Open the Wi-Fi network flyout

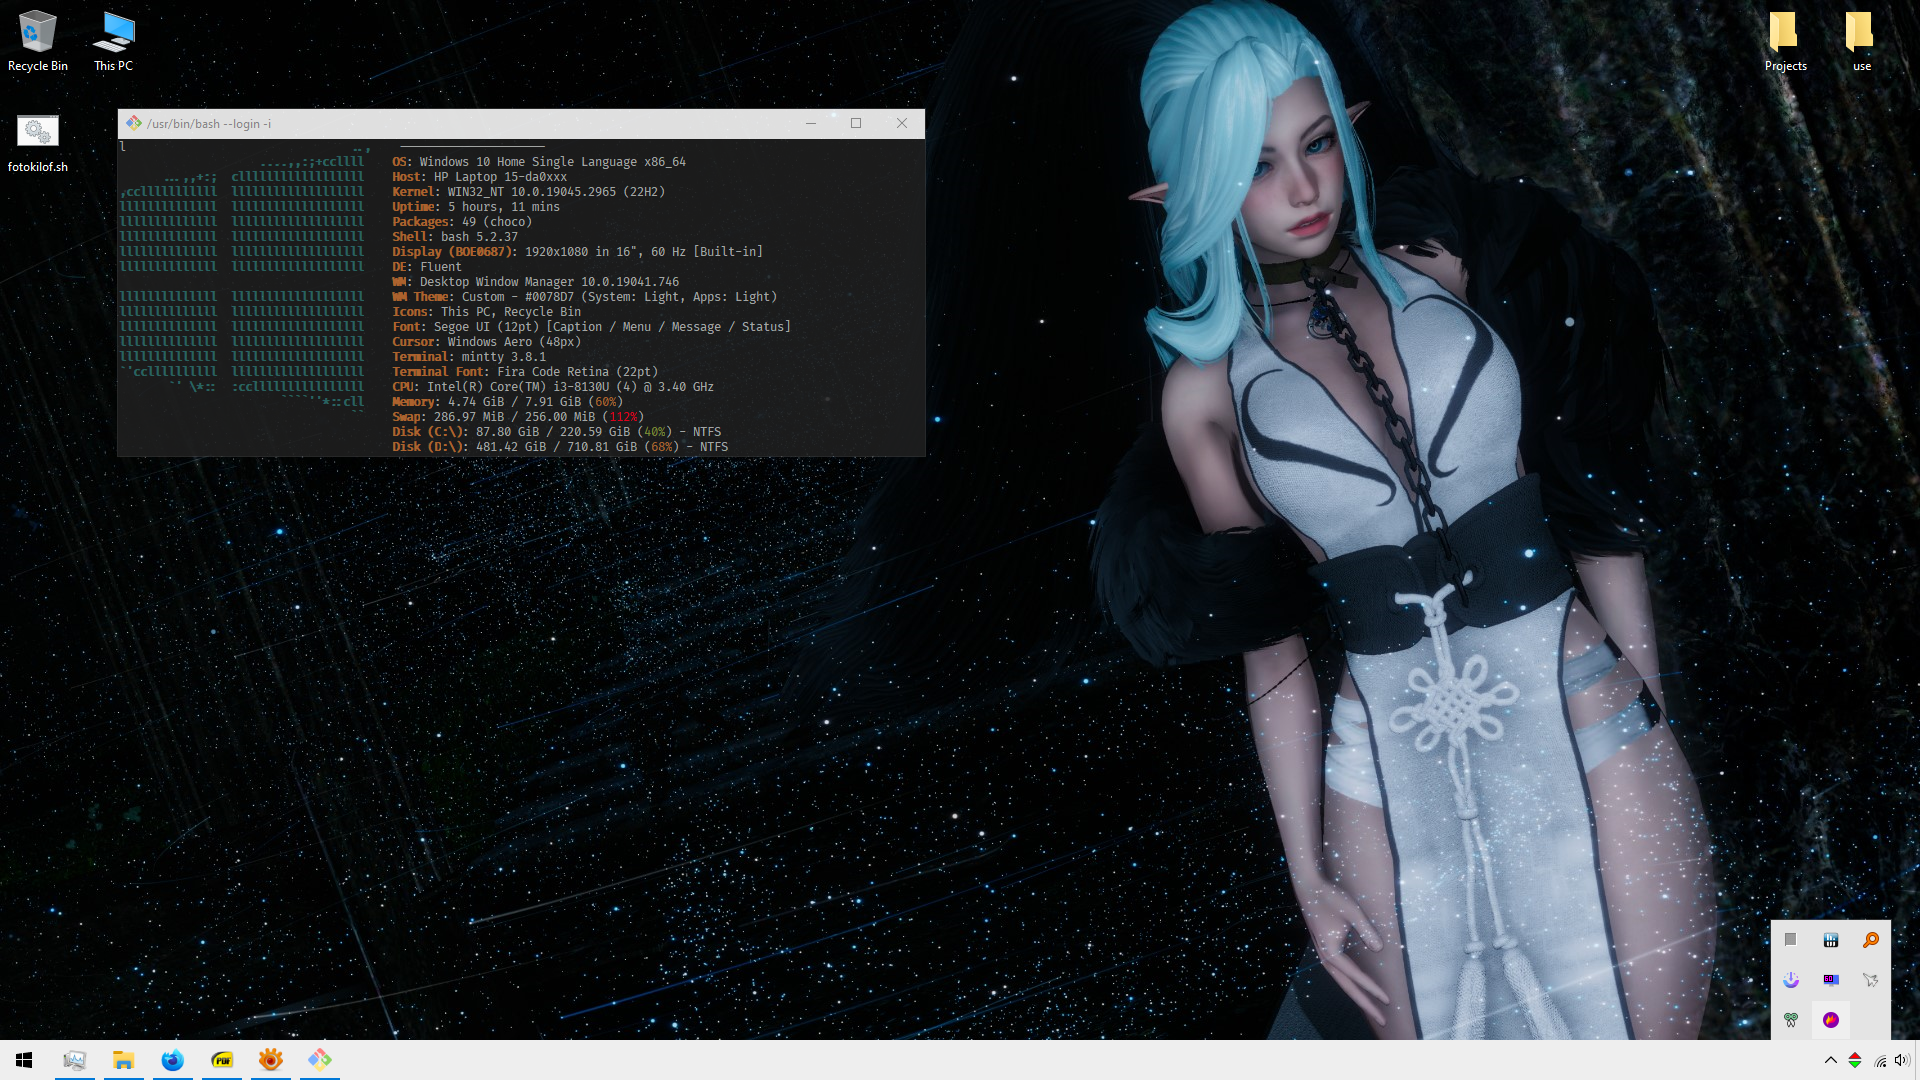[1880, 1060]
